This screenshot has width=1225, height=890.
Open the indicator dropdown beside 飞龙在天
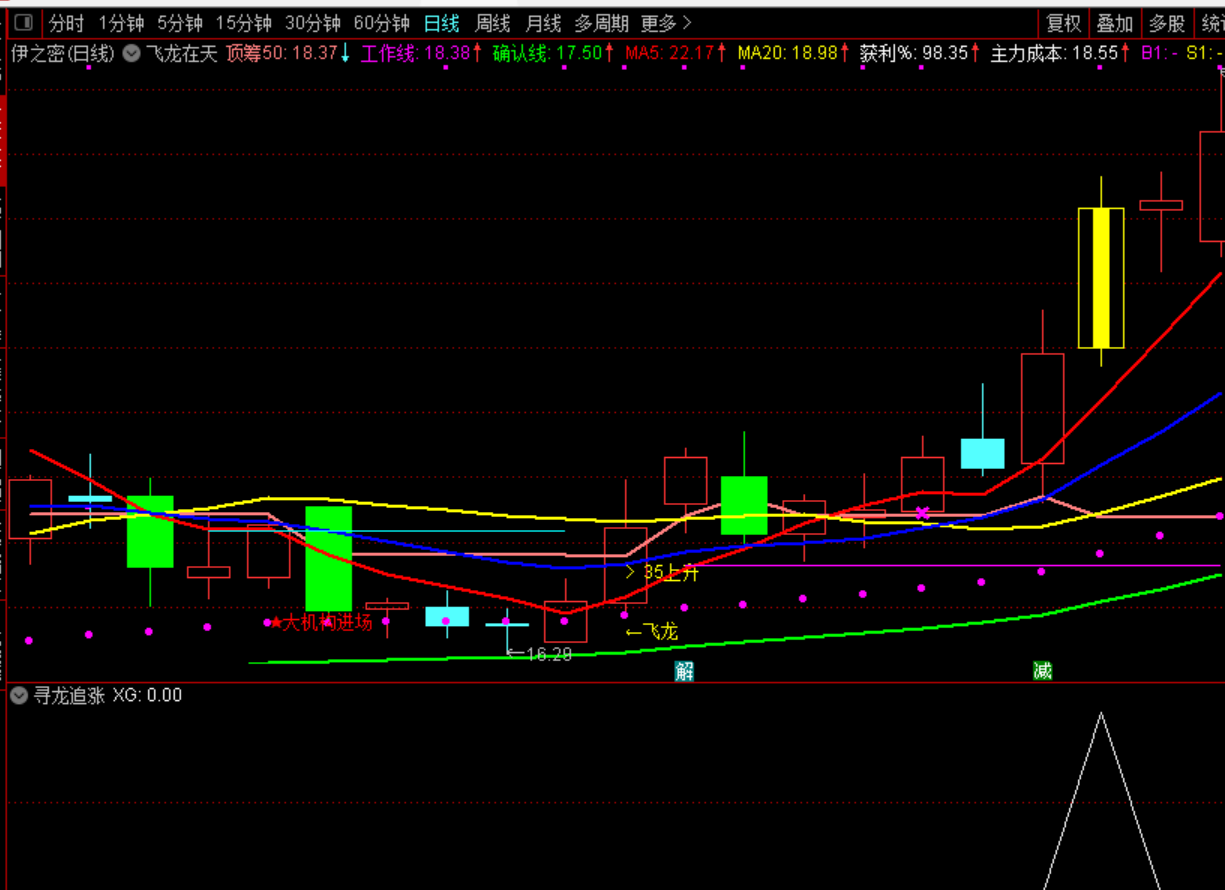pos(131,54)
